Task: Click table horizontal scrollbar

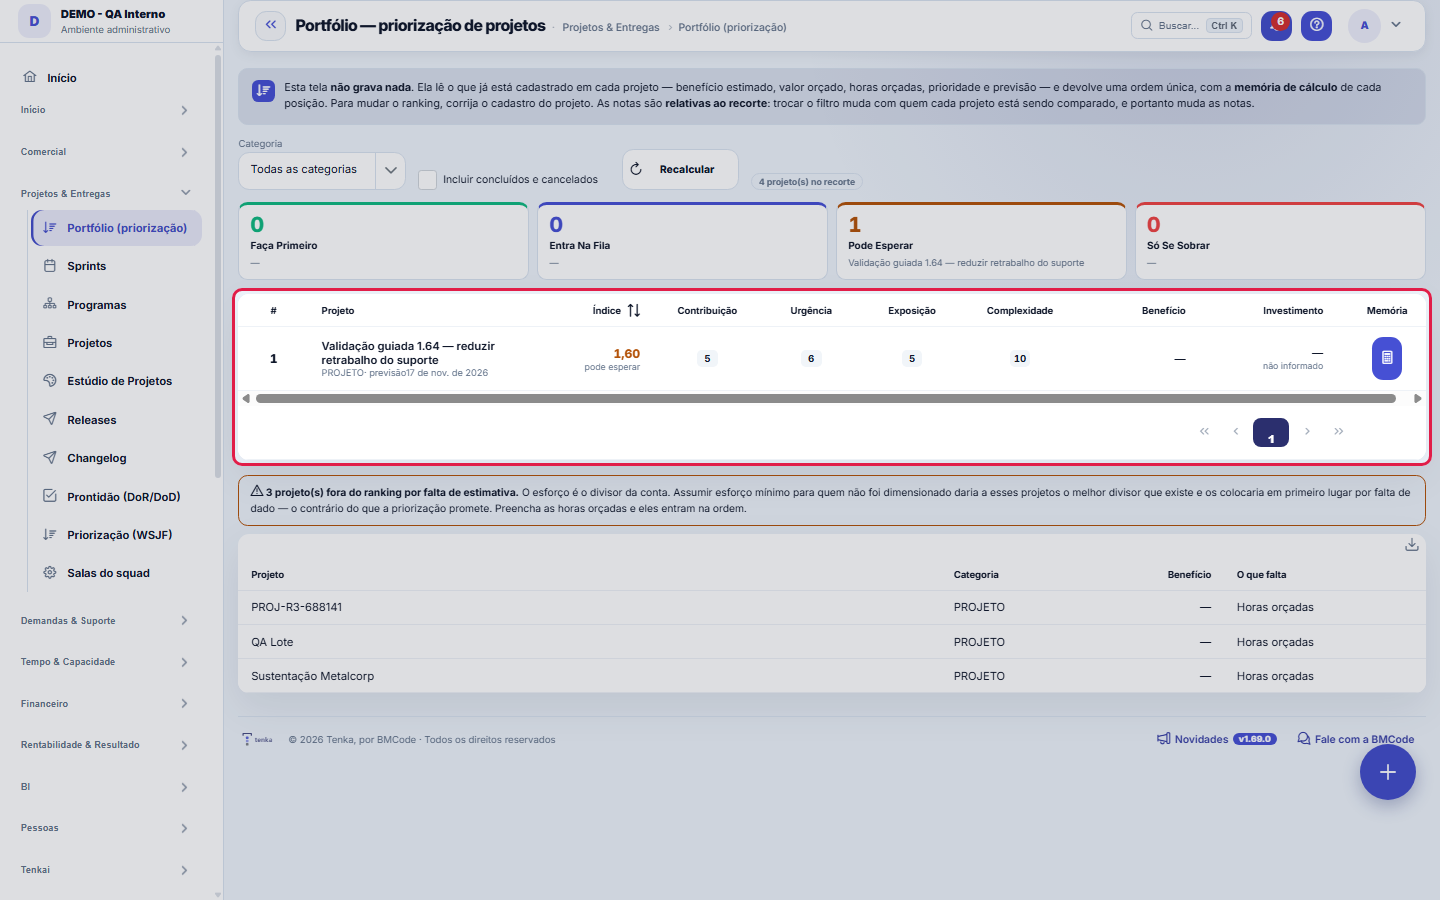Action: point(826,398)
